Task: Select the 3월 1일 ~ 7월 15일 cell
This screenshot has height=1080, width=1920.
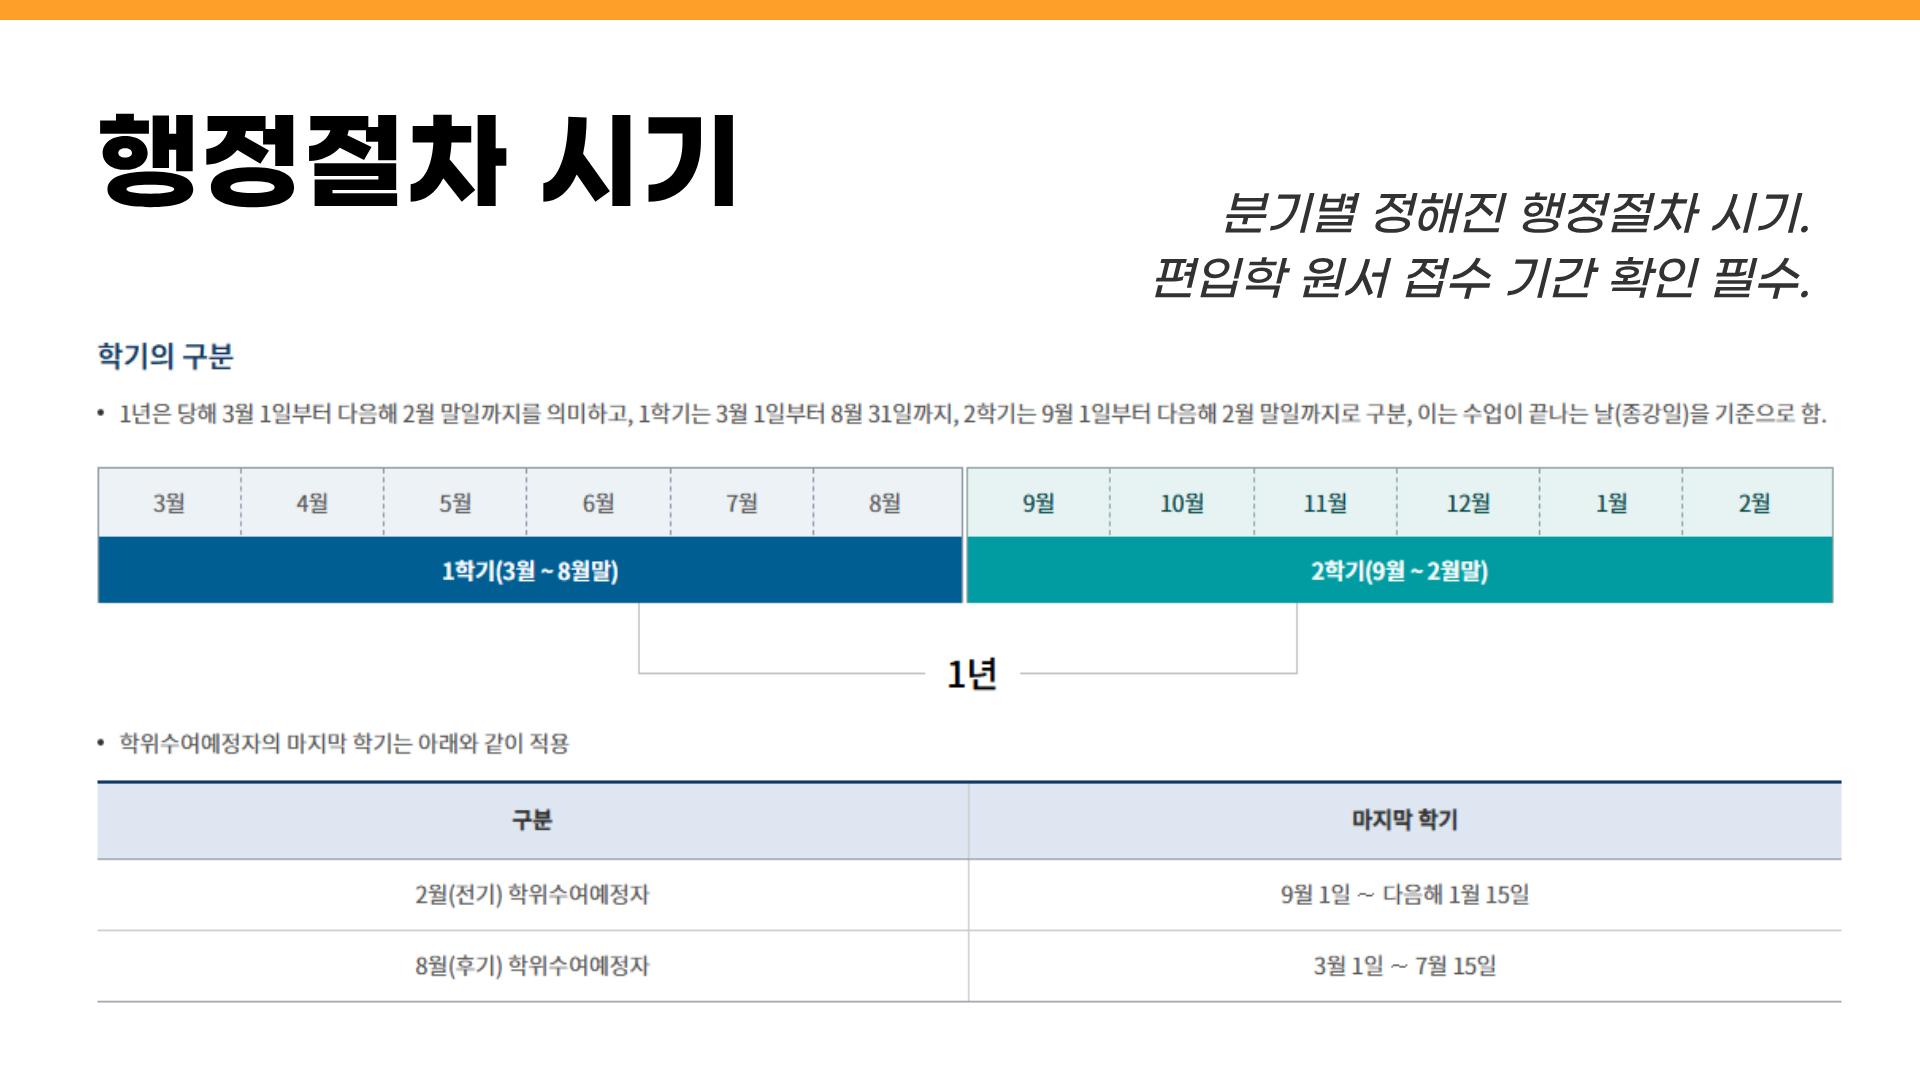Action: [1405, 966]
